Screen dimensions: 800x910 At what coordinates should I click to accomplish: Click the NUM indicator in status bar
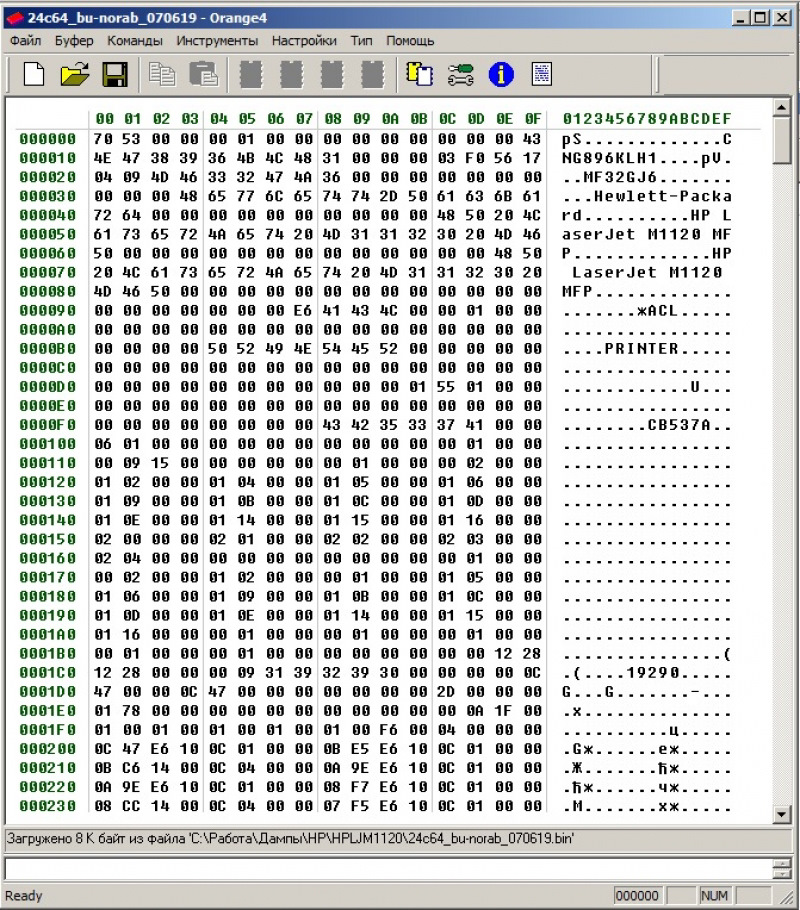pos(714,895)
